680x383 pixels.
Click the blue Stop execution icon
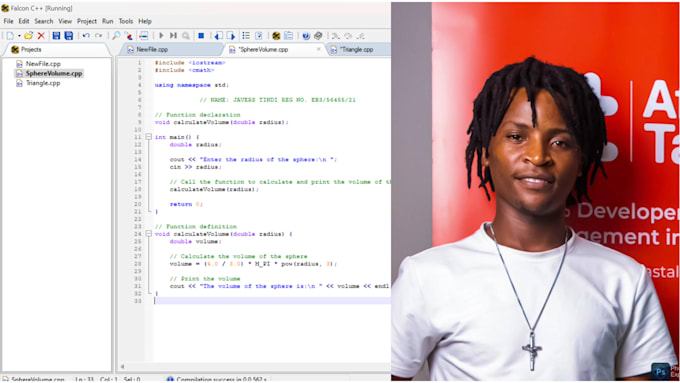pos(201,36)
